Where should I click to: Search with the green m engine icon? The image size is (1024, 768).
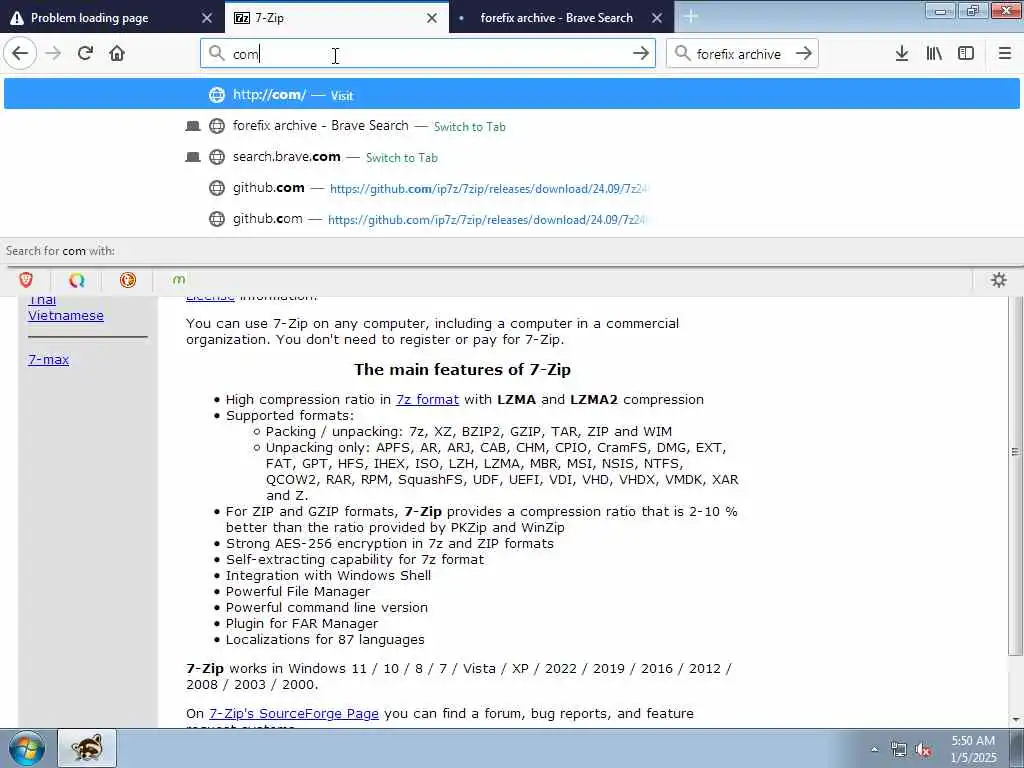click(x=179, y=280)
